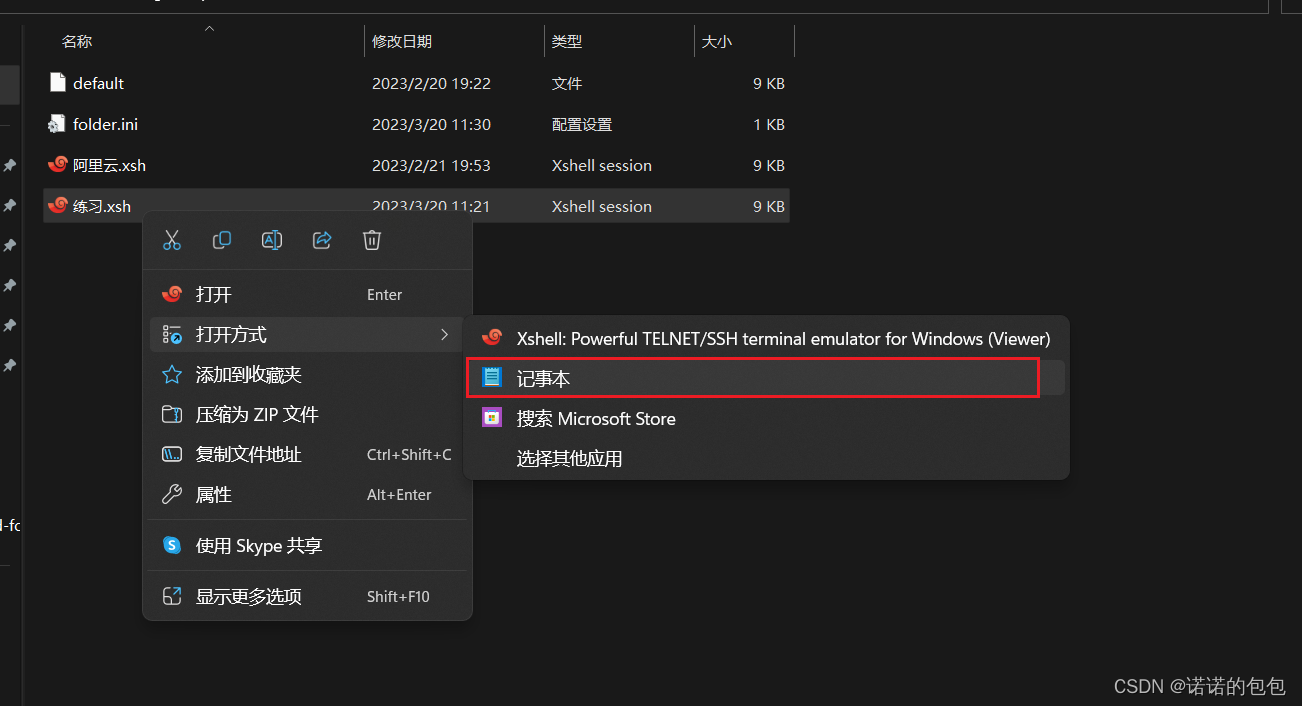This screenshot has height=706, width=1302.
Task: Select 打开方式 menu entry
Action: click(x=308, y=334)
